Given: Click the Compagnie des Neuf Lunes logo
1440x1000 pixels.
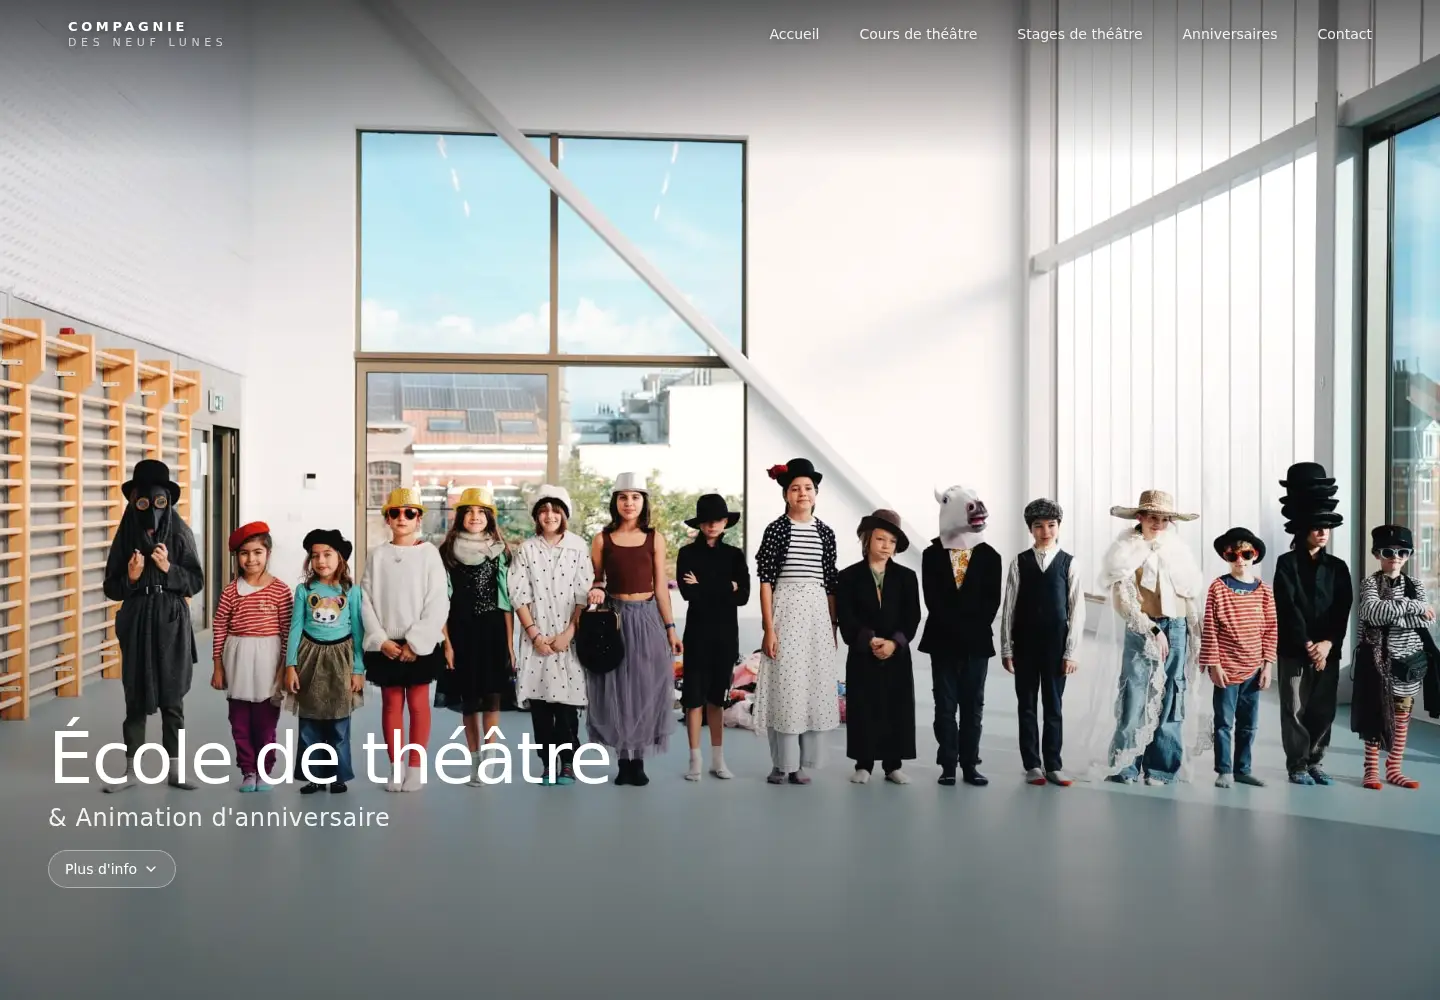Looking at the screenshot, I should point(146,34).
